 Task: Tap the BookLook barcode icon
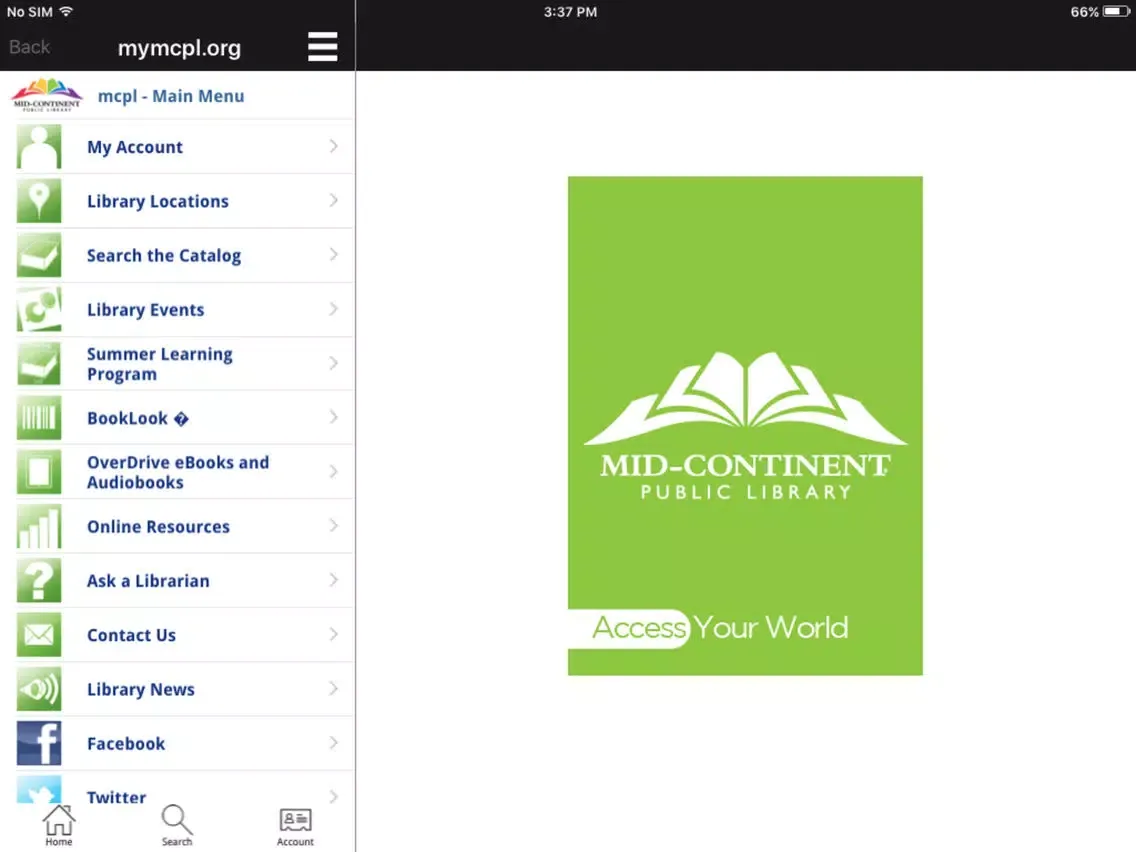39,418
